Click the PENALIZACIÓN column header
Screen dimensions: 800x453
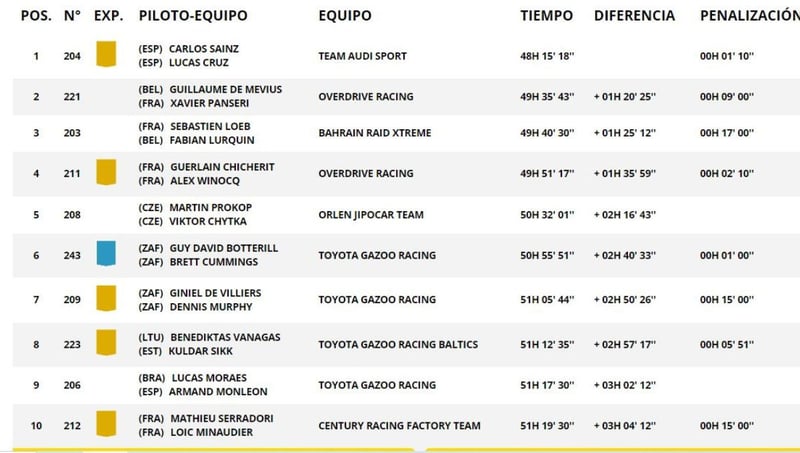click(748, 16)
